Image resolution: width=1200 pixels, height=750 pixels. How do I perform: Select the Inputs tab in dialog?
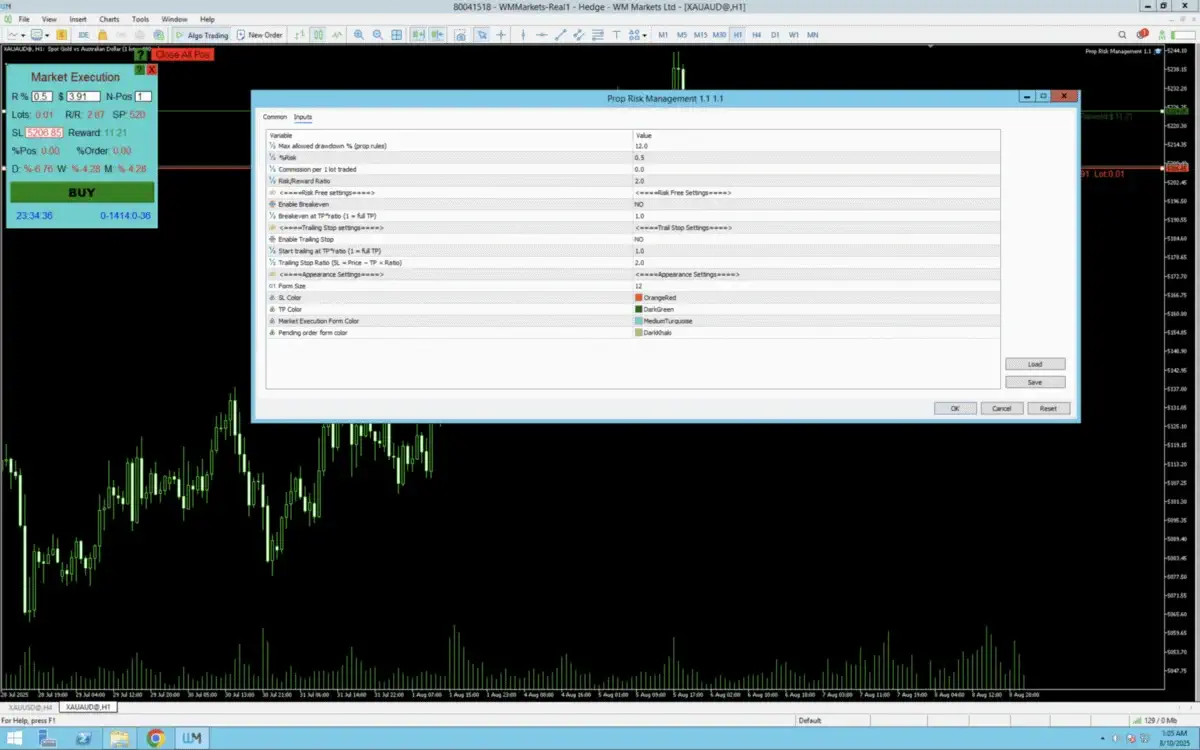coord(303,117)
